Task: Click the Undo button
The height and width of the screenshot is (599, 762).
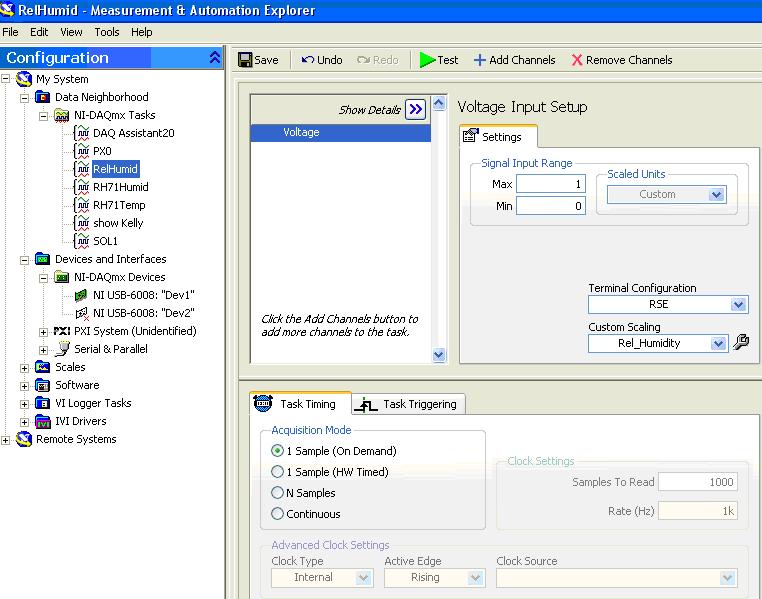Action: (x=322, y=60)
